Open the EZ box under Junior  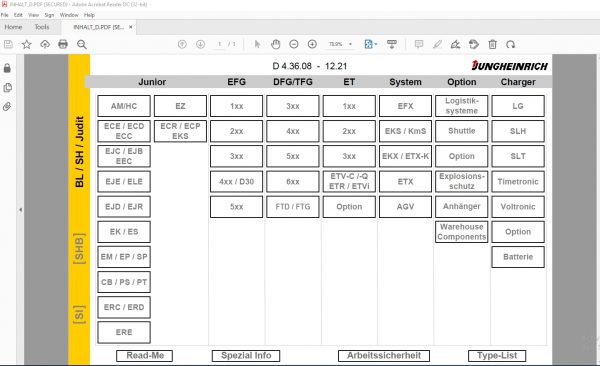pyautogui.click(x=180, y=106)
